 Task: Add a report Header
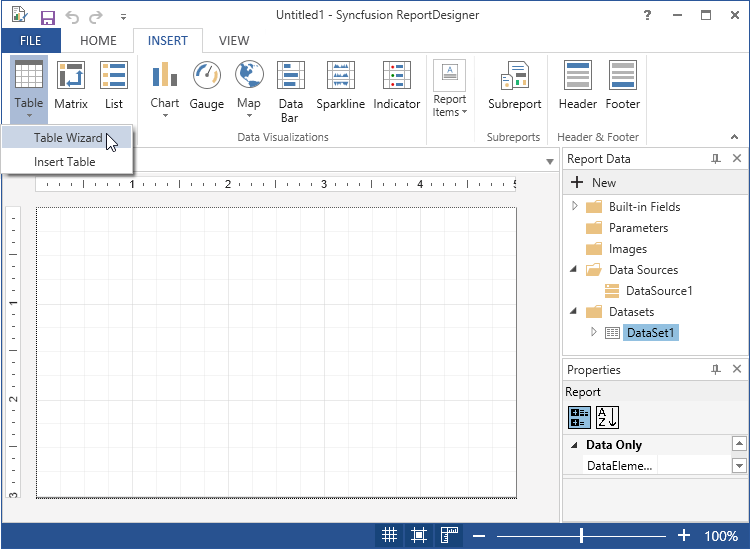point(578,85)
